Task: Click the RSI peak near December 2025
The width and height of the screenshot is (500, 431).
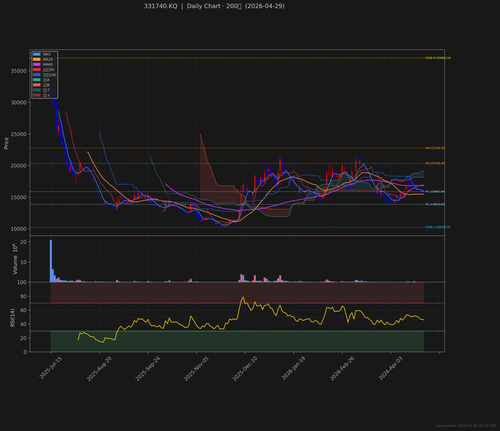Action: [243, 297]
